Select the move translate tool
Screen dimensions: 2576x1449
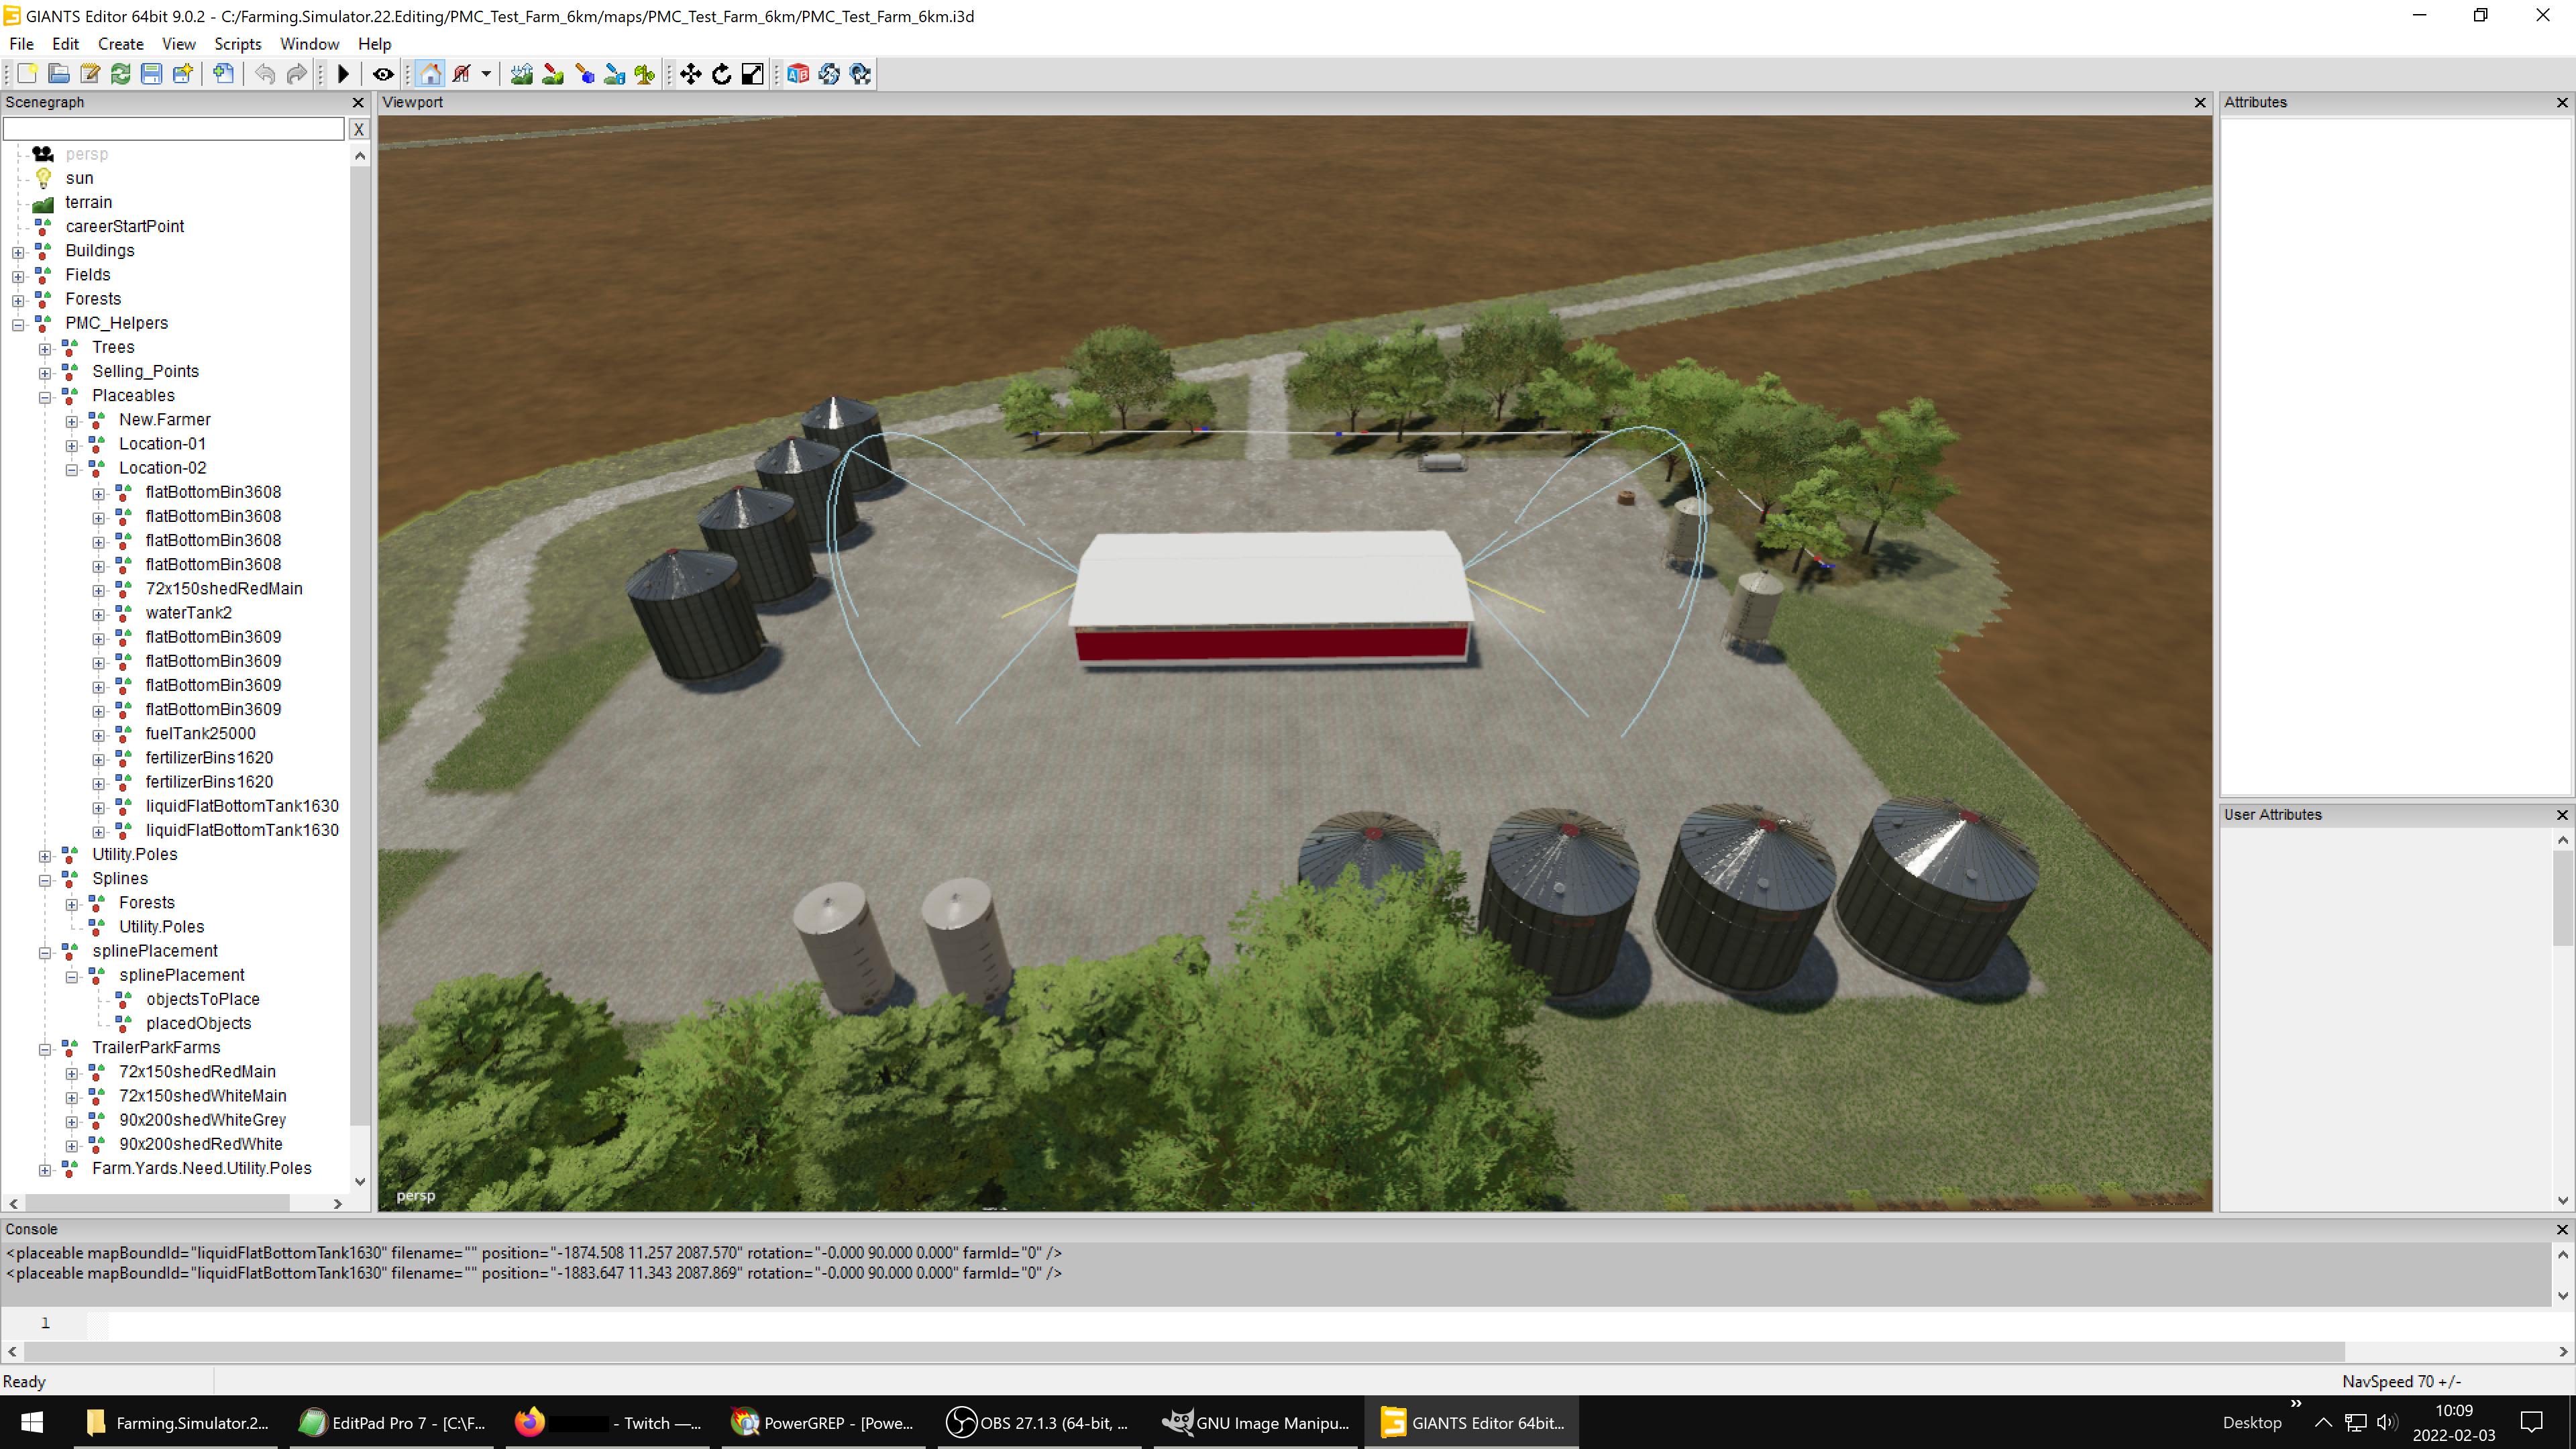coord(691,74)
